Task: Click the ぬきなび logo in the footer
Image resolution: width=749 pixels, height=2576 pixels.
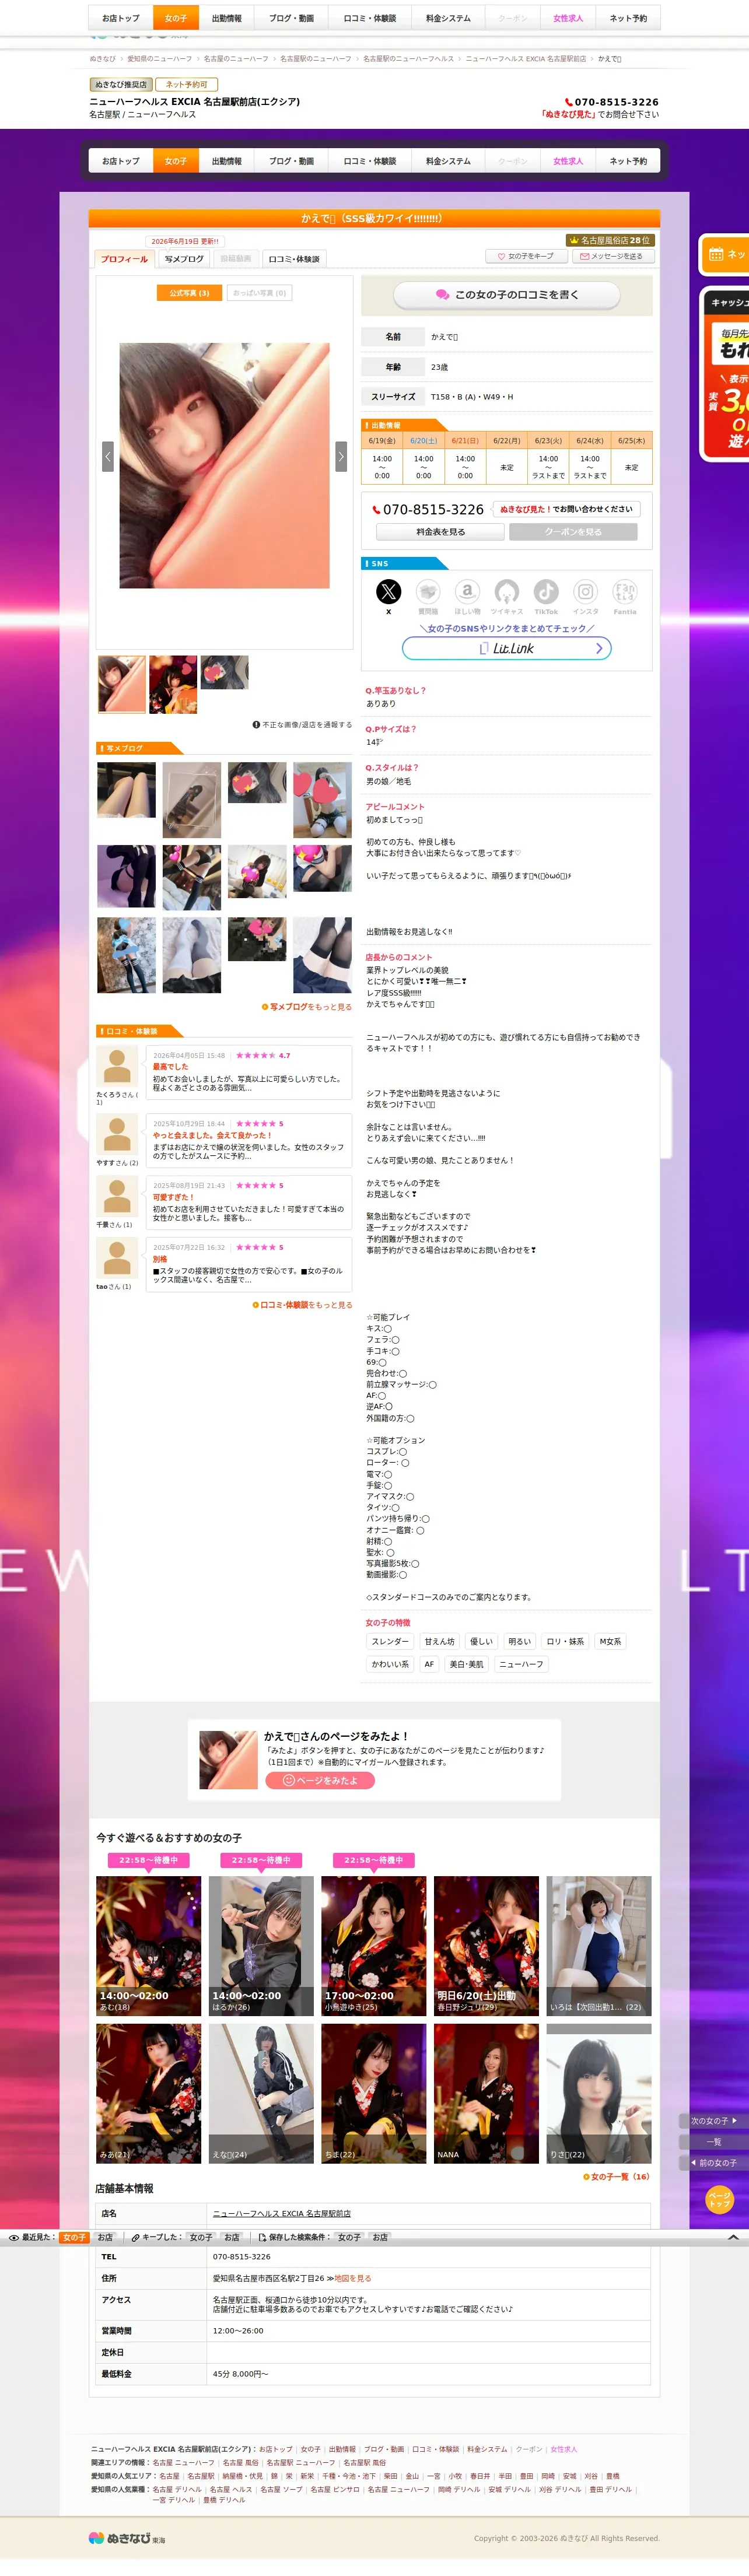Action: tap(127, 2538)
